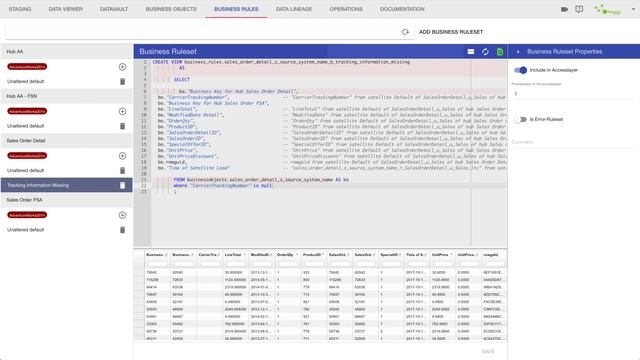Switch to Staging tab
This screenshot has width=640, height=360.
click(20, 9)
